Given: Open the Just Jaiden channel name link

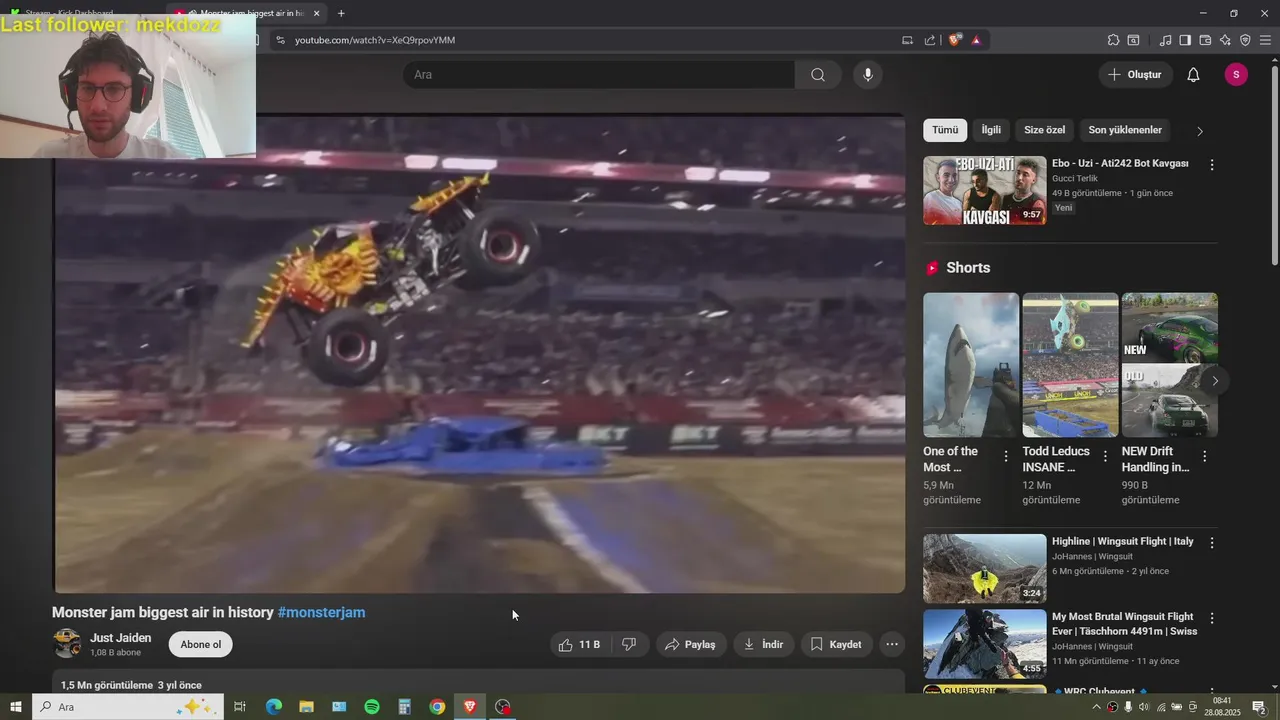Looking at the screenshot, I should tap(121, 638).
